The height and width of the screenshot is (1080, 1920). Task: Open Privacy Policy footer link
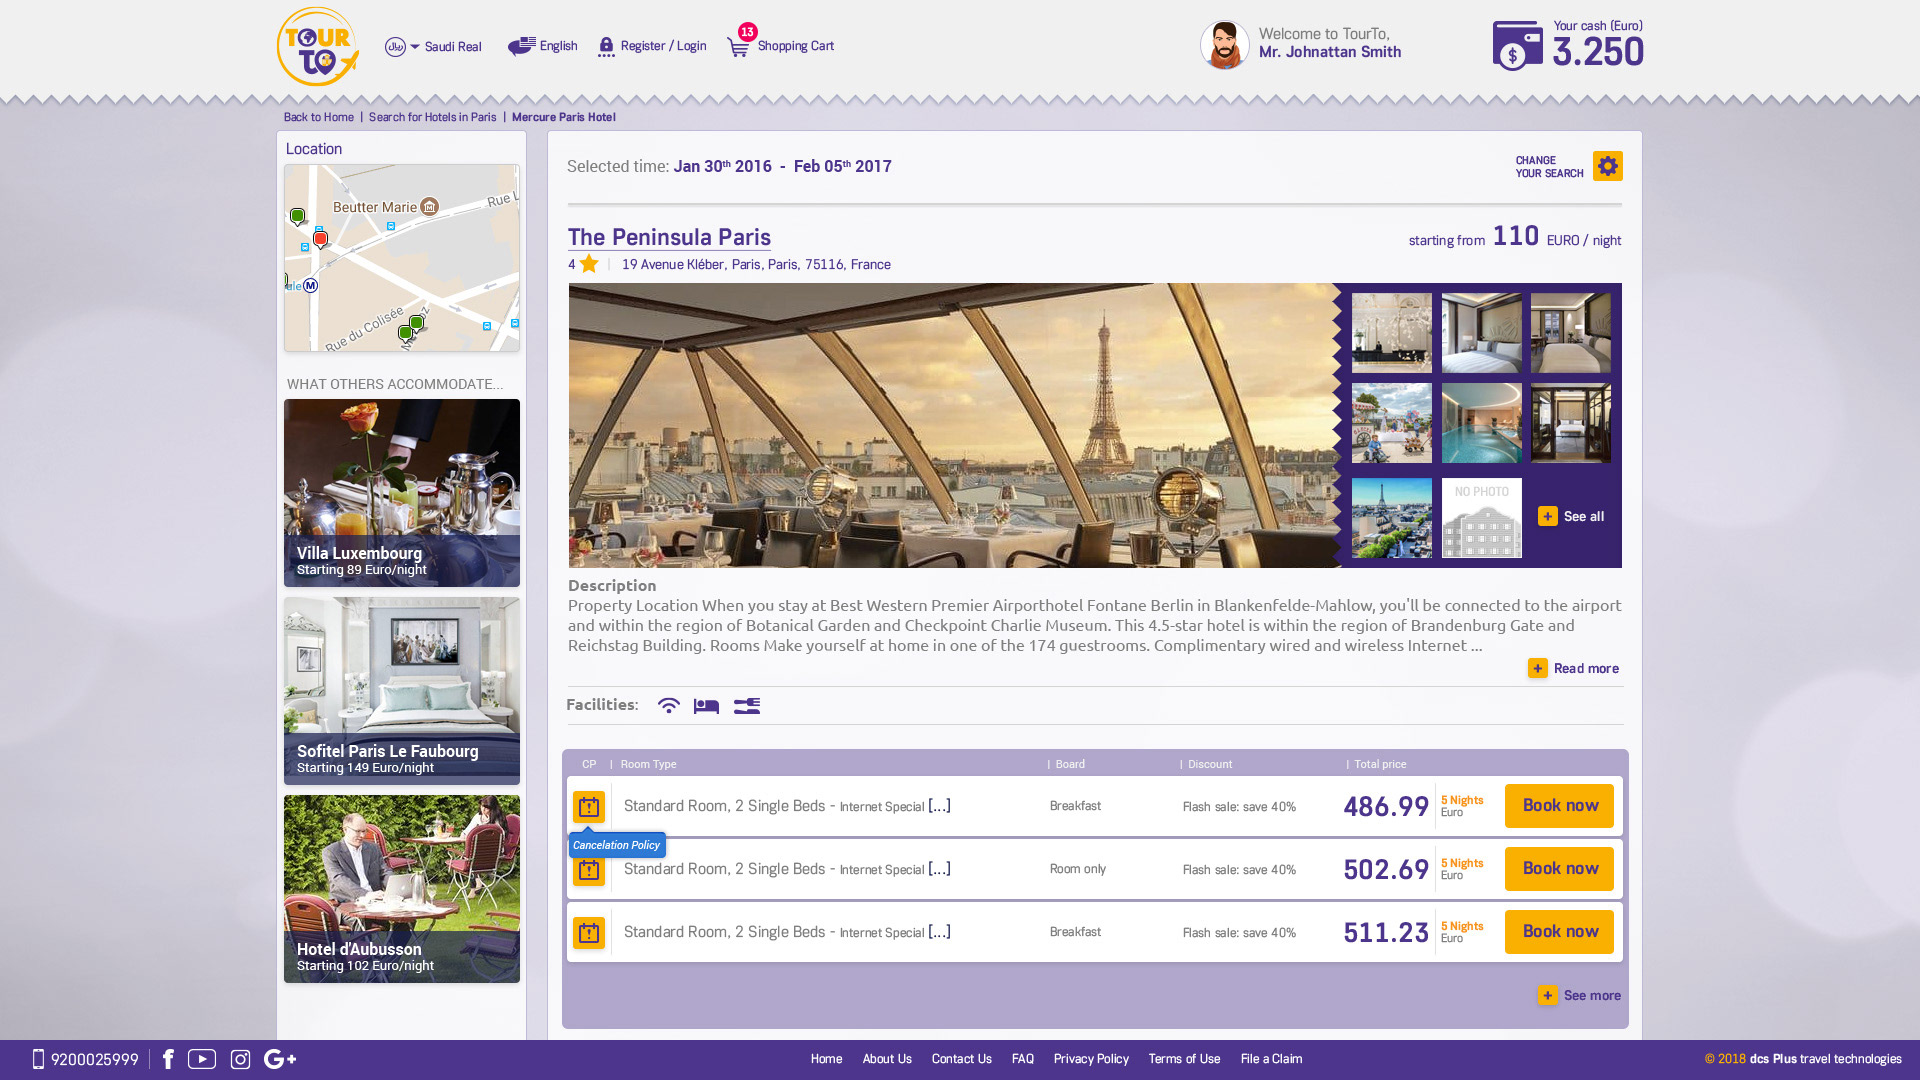tap(1091, 1059)
